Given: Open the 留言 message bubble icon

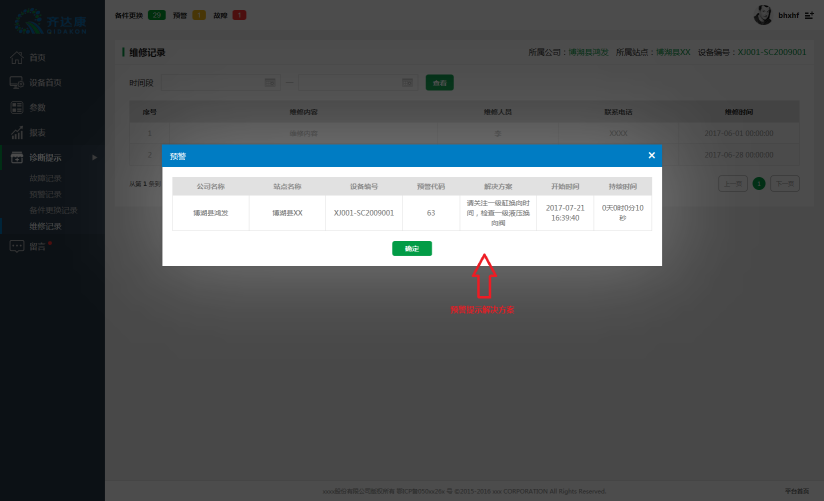Looking at the screenshot, I should click(x=17, y=246).
